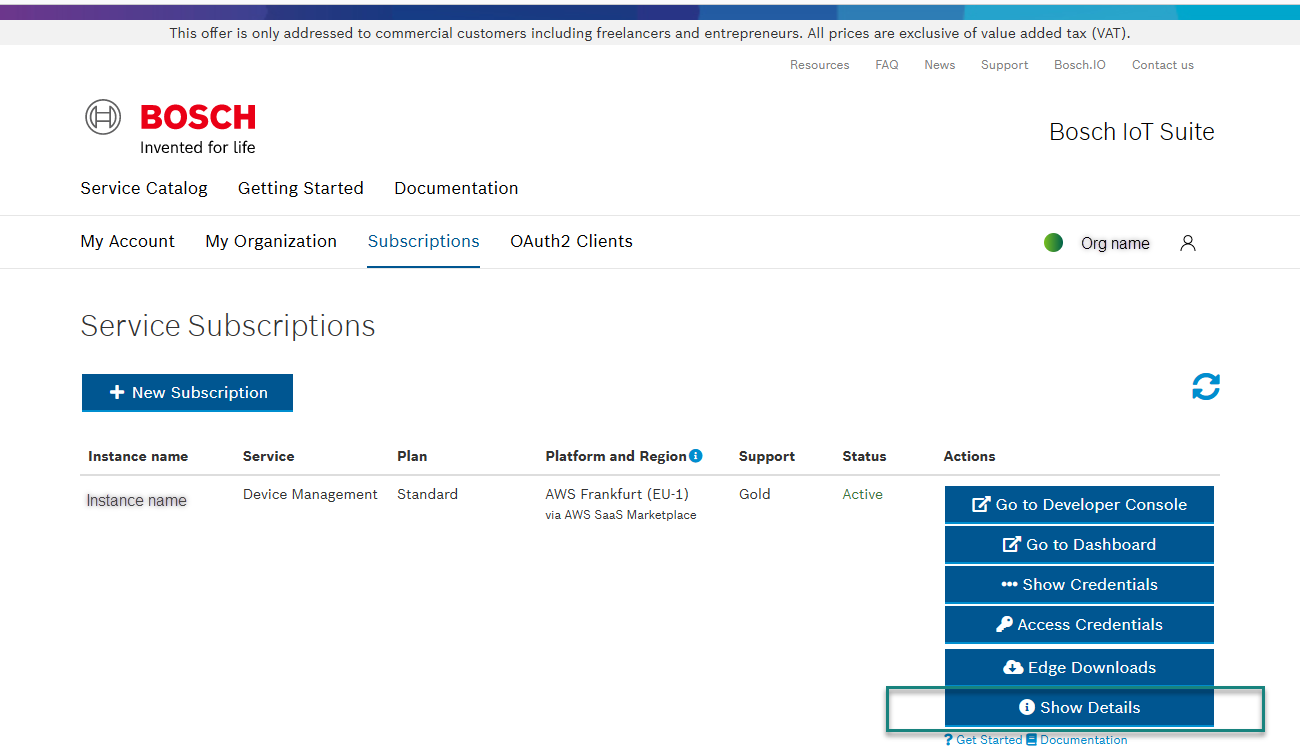Image resolution: width=1300 pixels, height=755 pixels.
Task: Click the Show Details button
Action: pos(1079,708)
